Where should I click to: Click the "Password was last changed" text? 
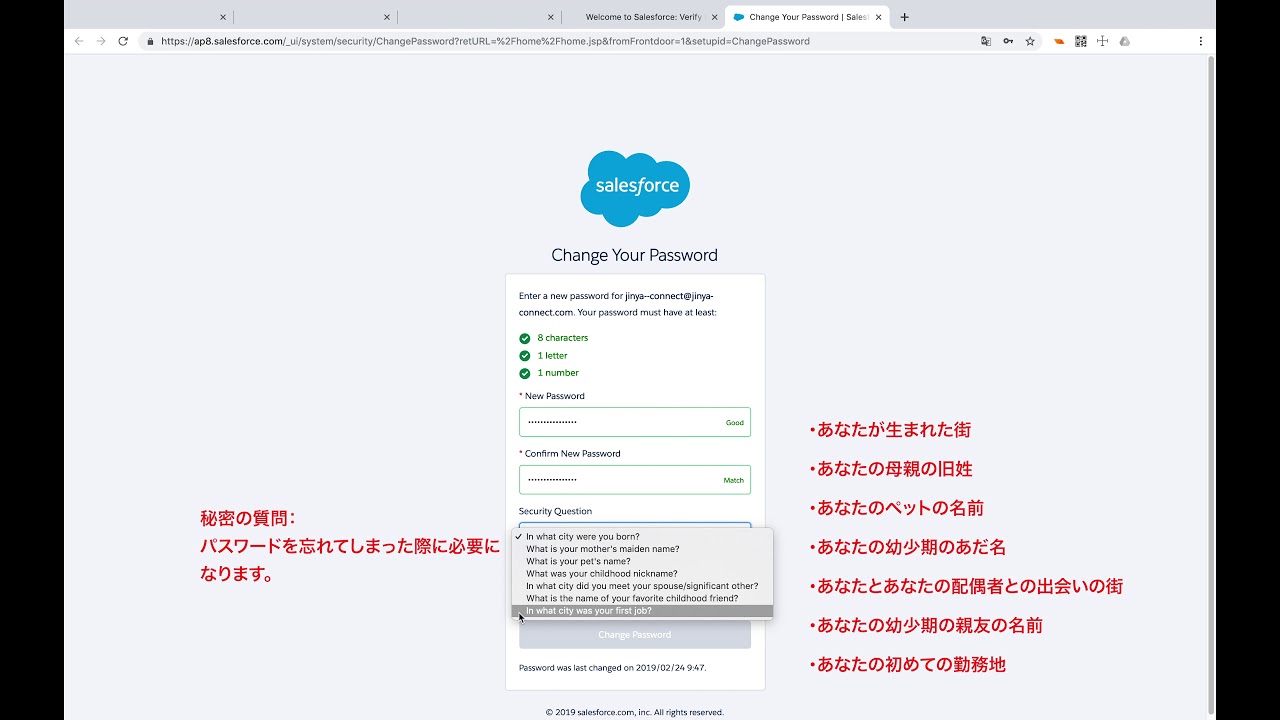point(612,667)
